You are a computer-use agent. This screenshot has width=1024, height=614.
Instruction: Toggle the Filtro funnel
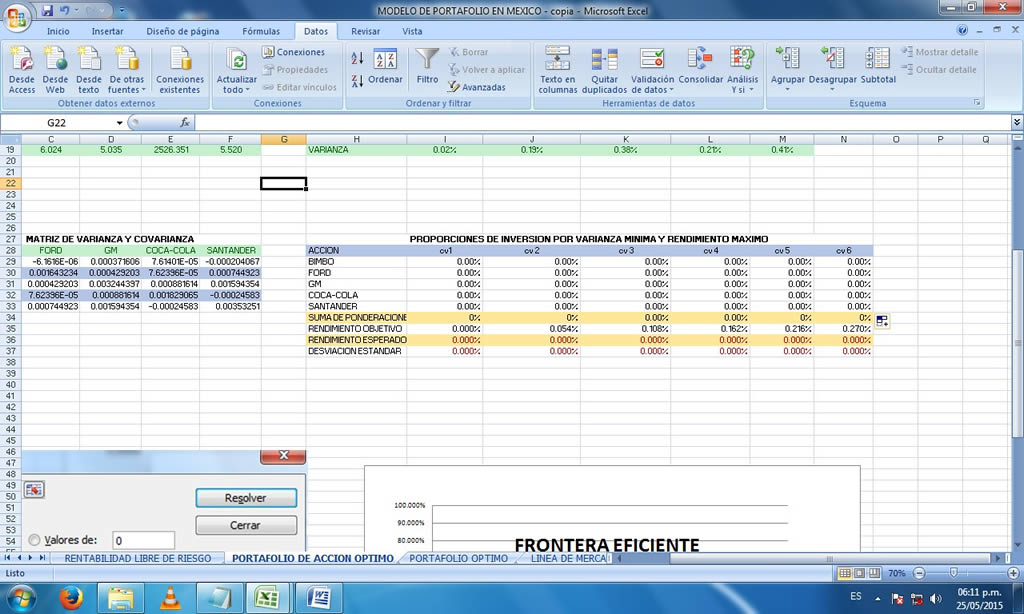coord(427,67)
